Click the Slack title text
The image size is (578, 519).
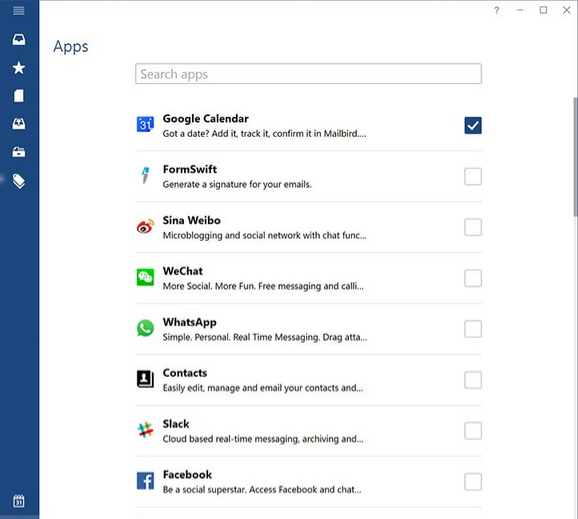click(176, 424)
